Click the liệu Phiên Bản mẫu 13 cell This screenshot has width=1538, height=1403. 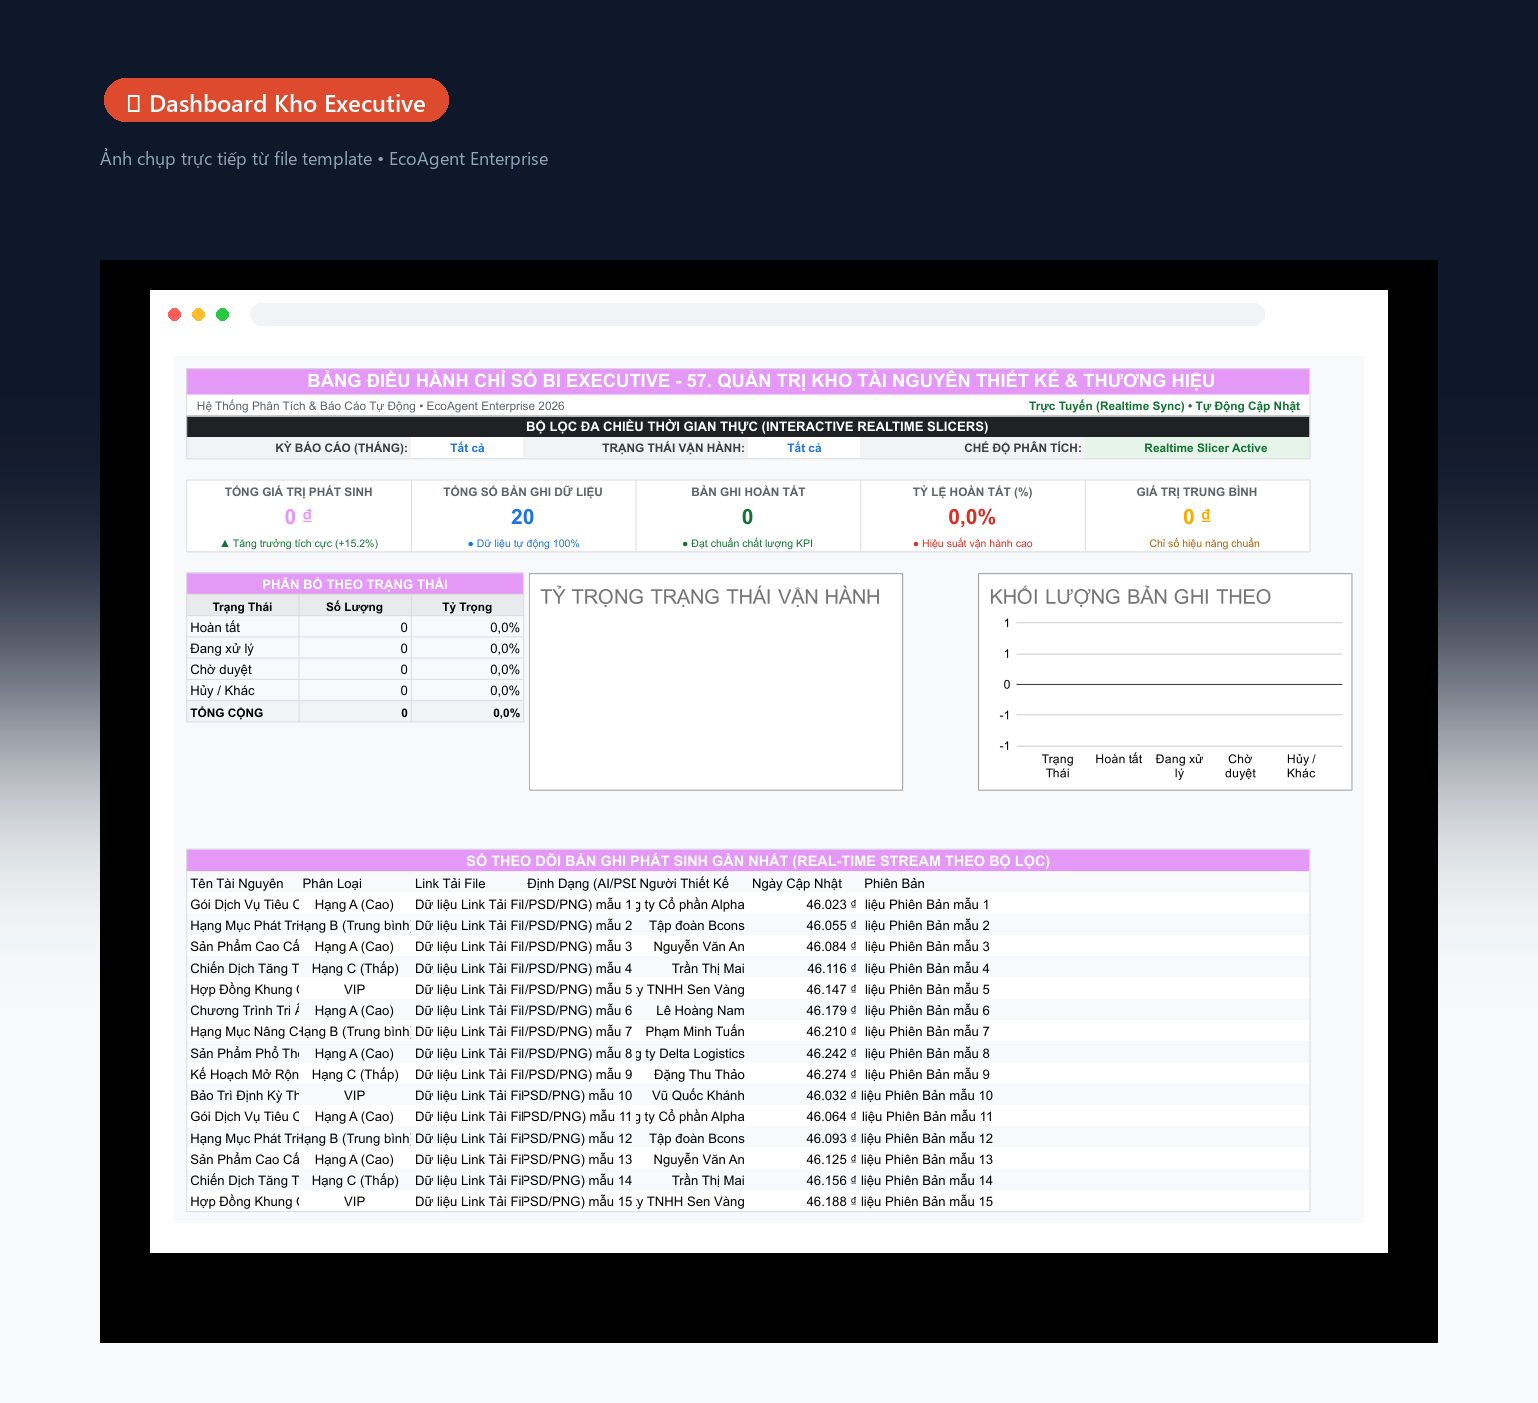coord(927,1160)
